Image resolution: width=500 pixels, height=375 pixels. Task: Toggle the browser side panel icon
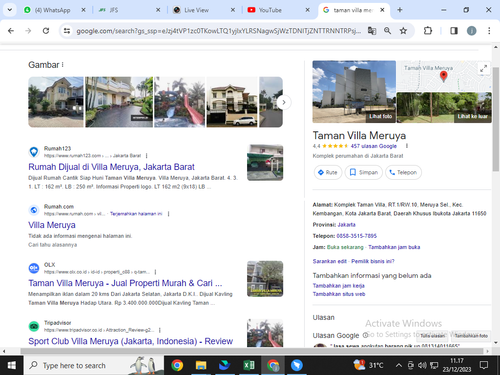point(454,31)
